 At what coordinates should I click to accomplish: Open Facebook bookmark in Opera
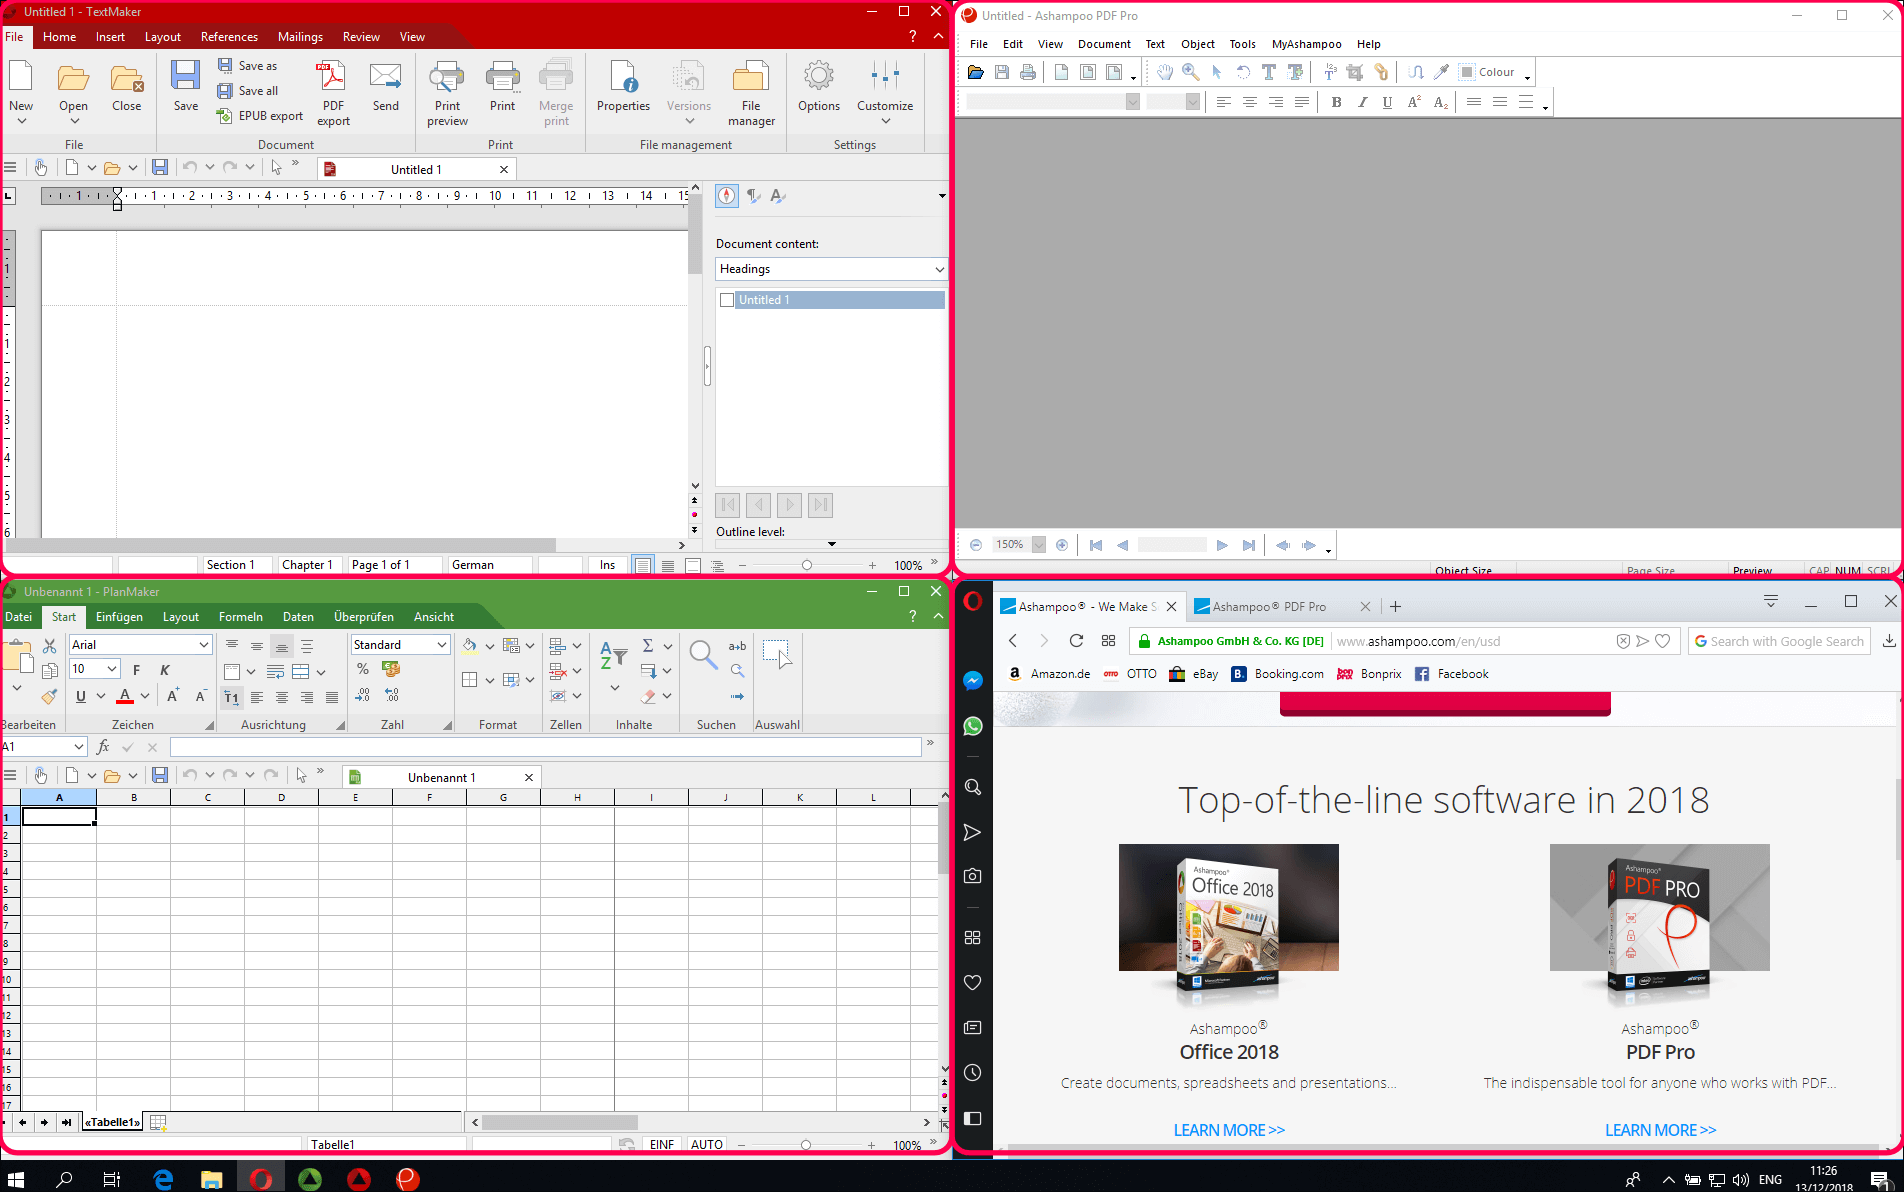pyautogui.click(x=1452, y=674)
